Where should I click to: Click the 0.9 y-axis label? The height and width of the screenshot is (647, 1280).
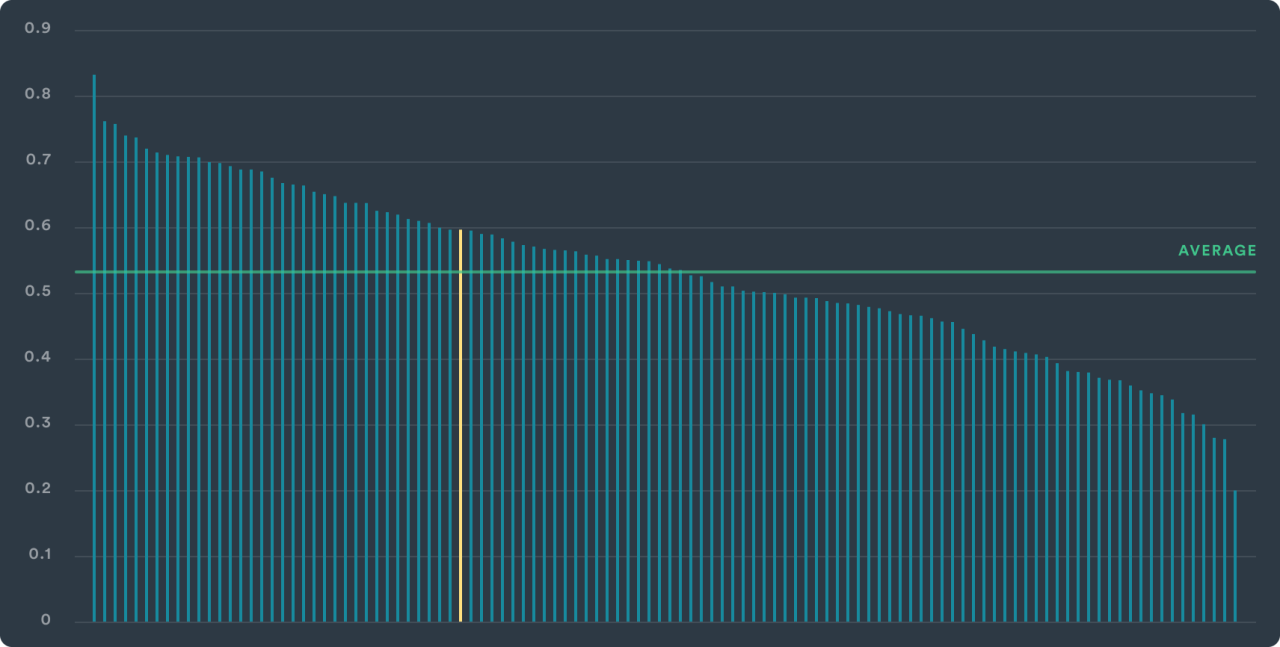[x=38, y=29]
